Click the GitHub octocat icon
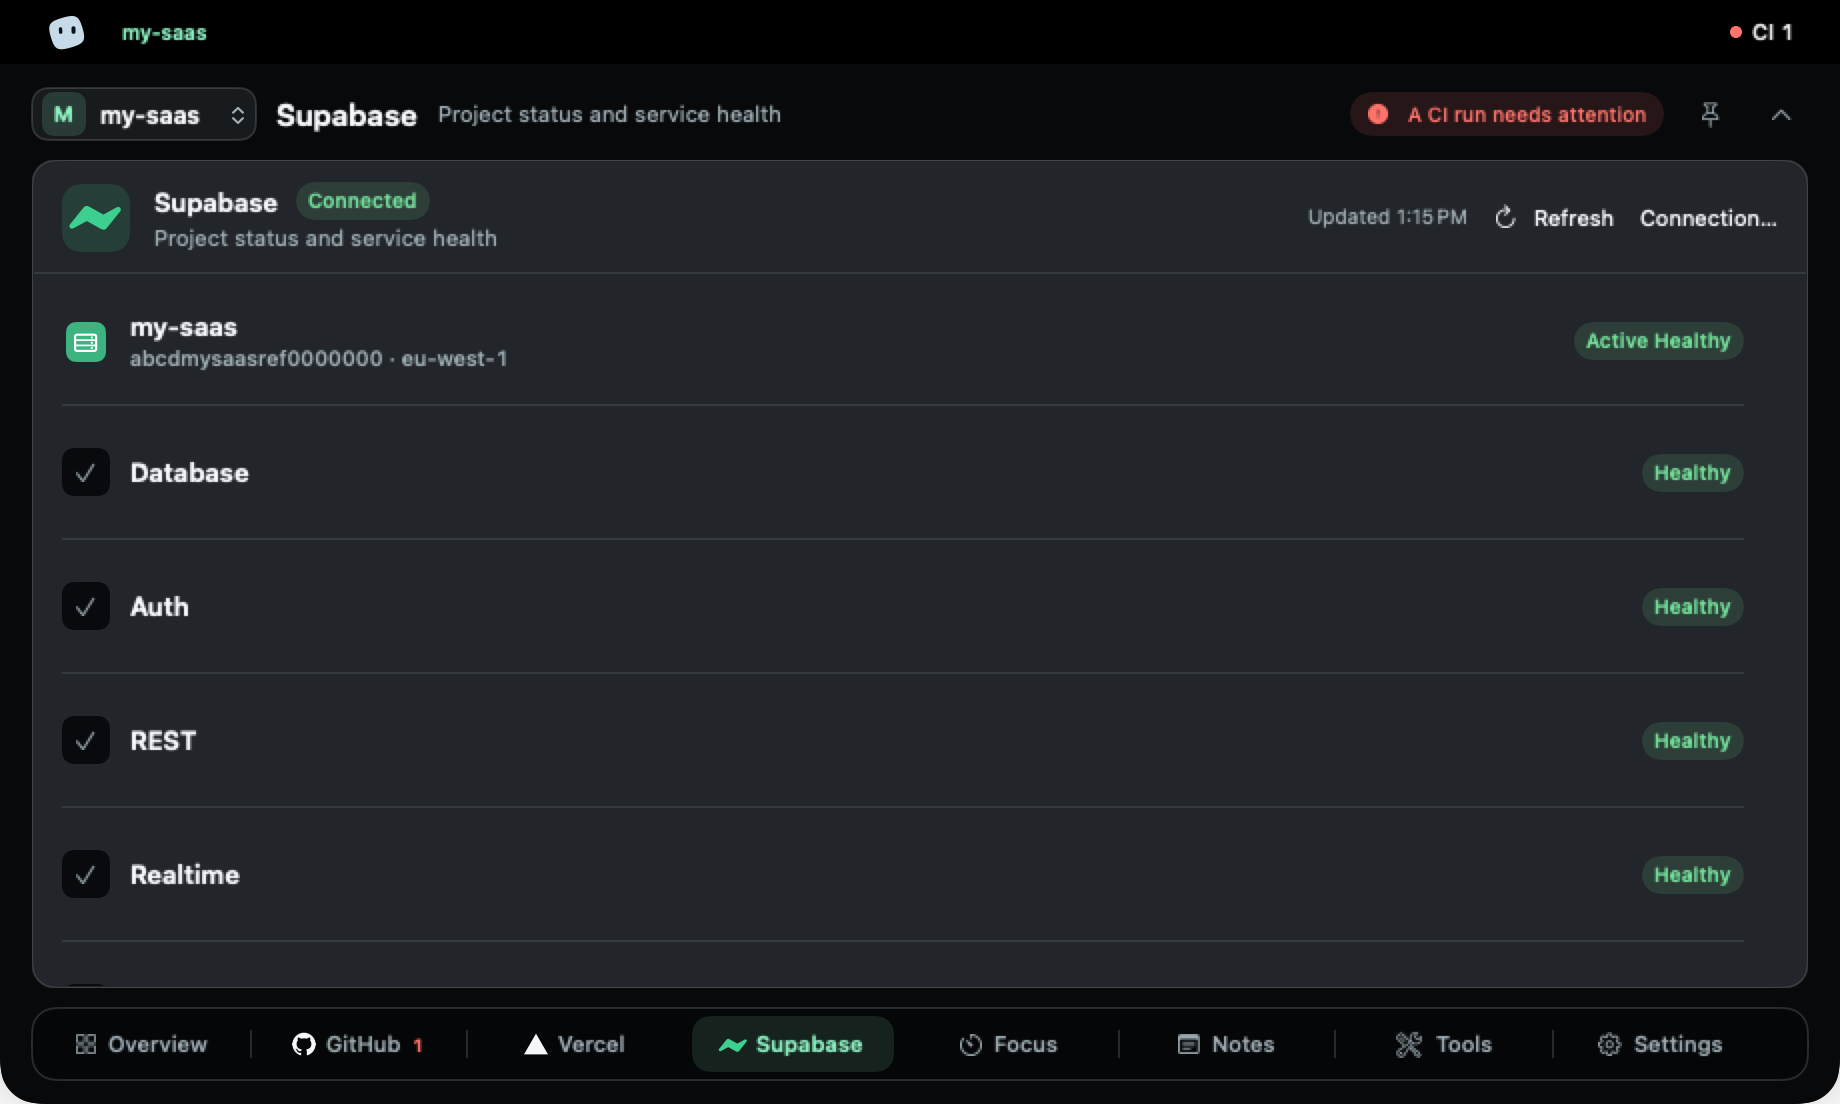The width and height of the screenshot is (1840, 1104). (x=303, y=1044)
